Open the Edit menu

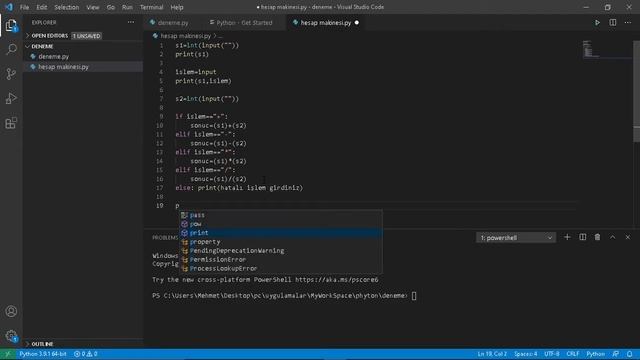pos(42,7)
